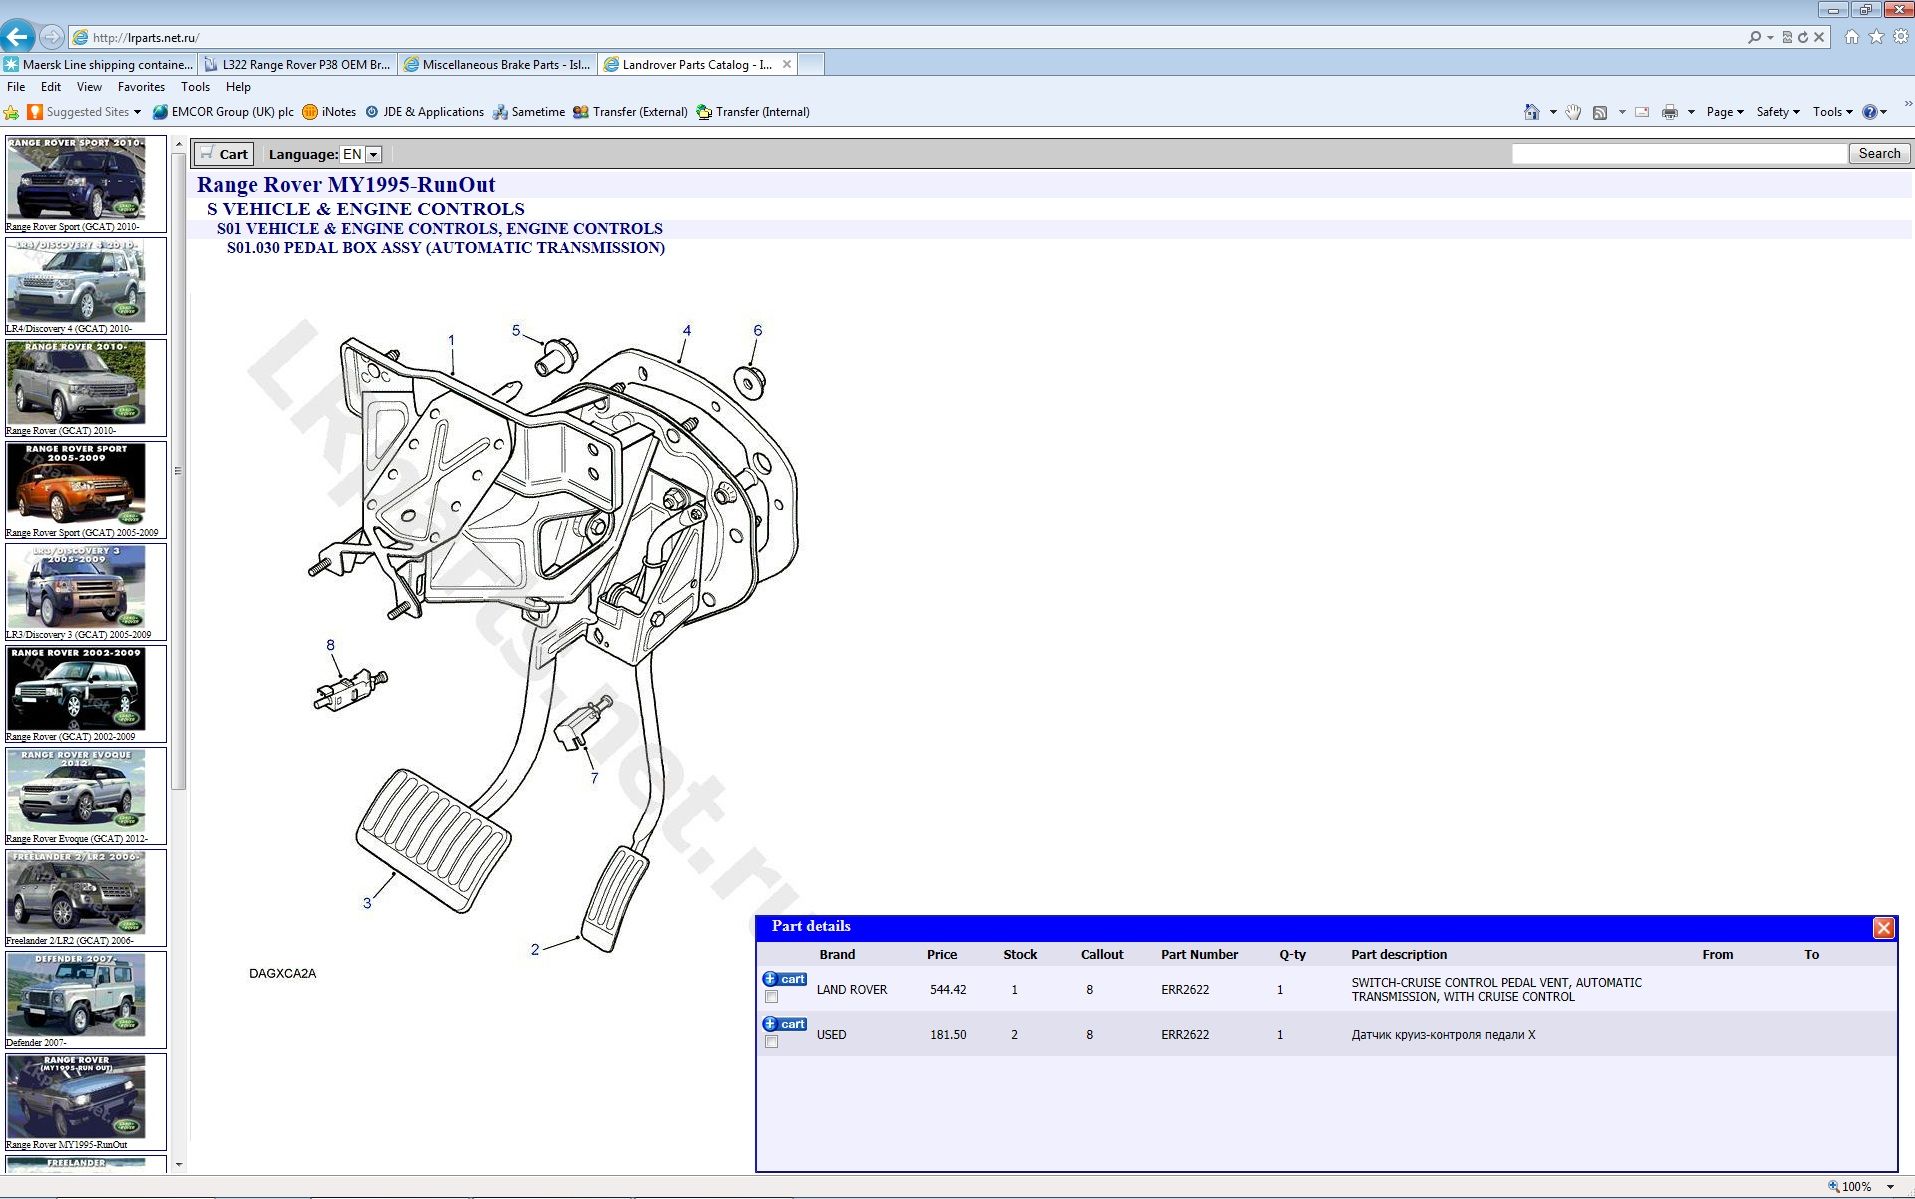This screenshot has height=1199, width=1915.
Task: Open iNotes bookmark
Action: tap(329, 112)
